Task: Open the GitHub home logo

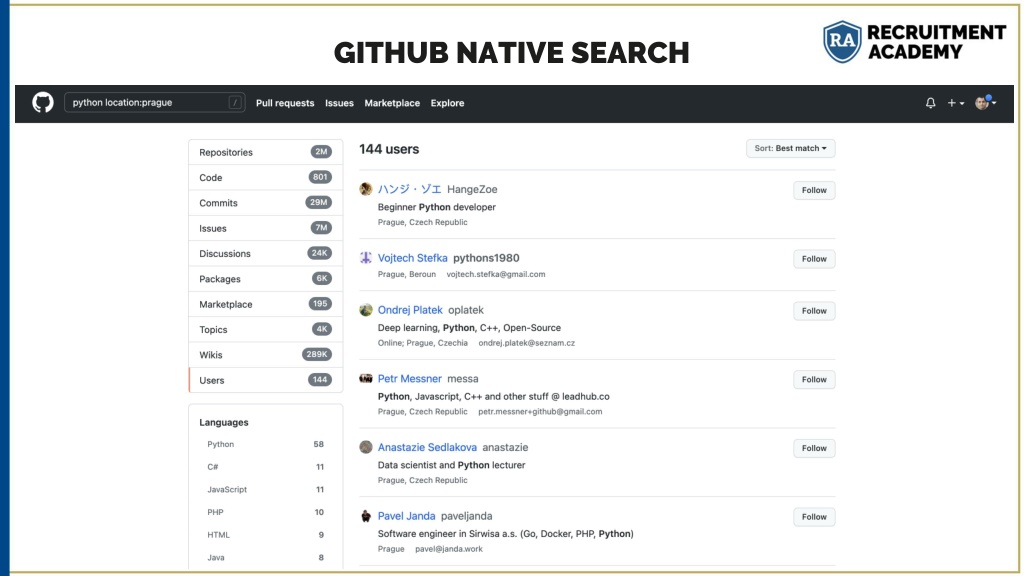Action: pyautogui.click(x=43, y=103)
